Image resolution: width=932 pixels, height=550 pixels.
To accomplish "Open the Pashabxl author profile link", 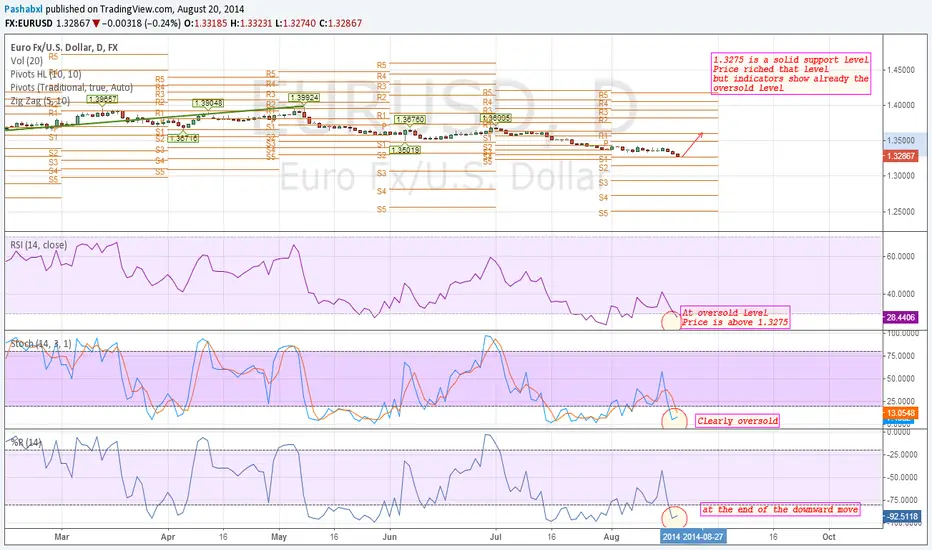I will pos(23,10).
